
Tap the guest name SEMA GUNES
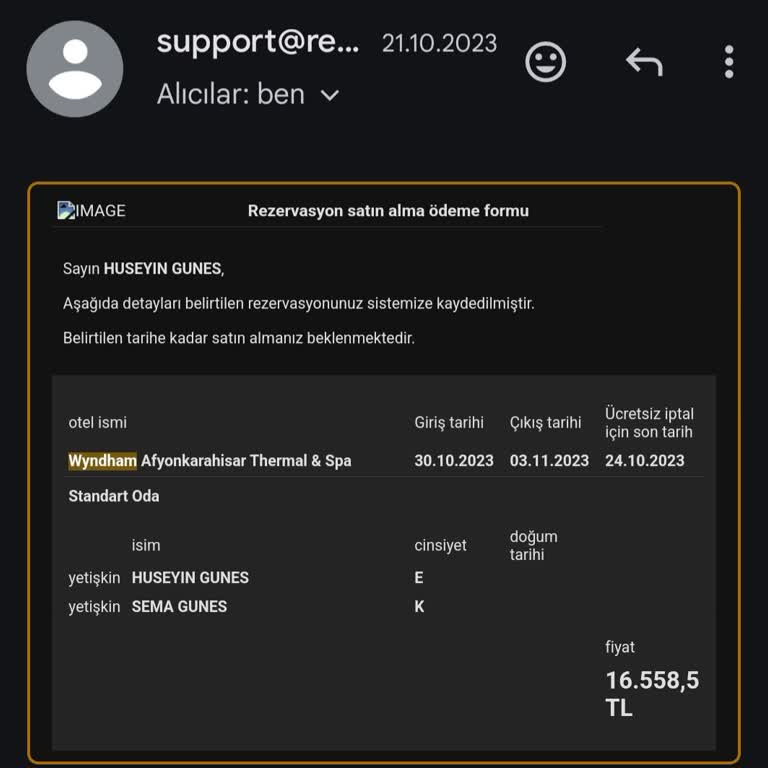[179, 606]
